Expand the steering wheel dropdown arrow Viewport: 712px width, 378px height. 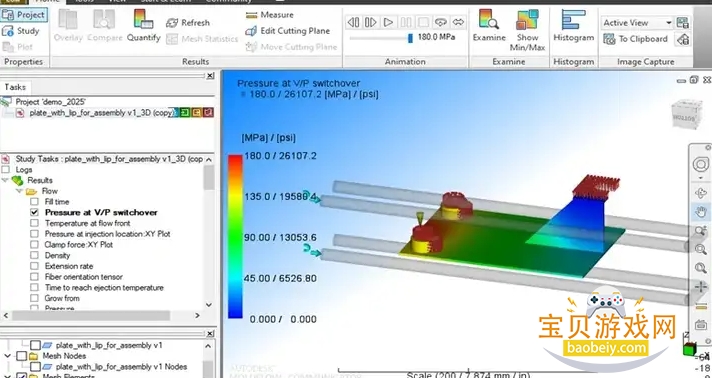(x=701, y=178)
